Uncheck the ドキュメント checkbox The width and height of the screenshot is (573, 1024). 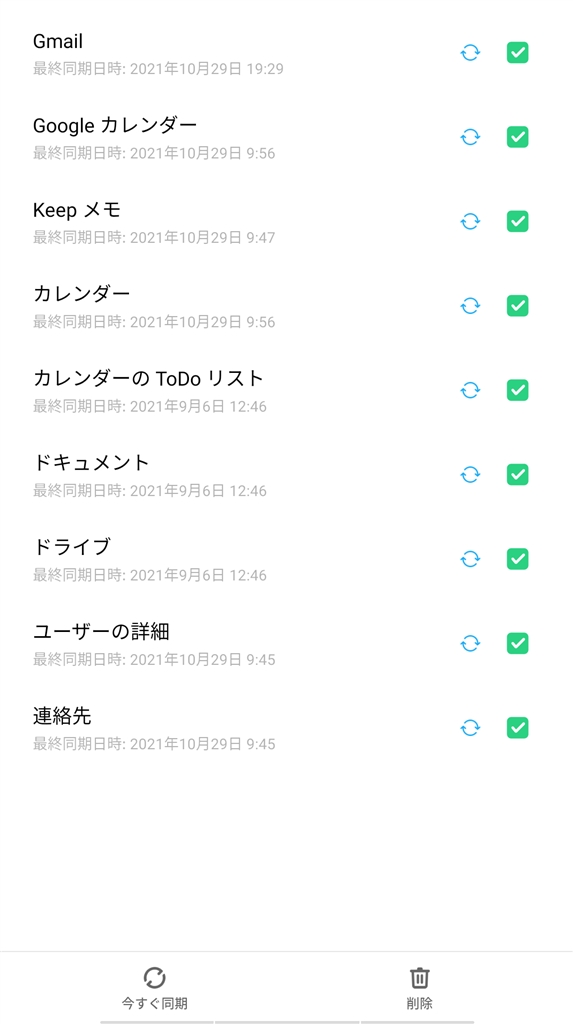click(517, 475)
